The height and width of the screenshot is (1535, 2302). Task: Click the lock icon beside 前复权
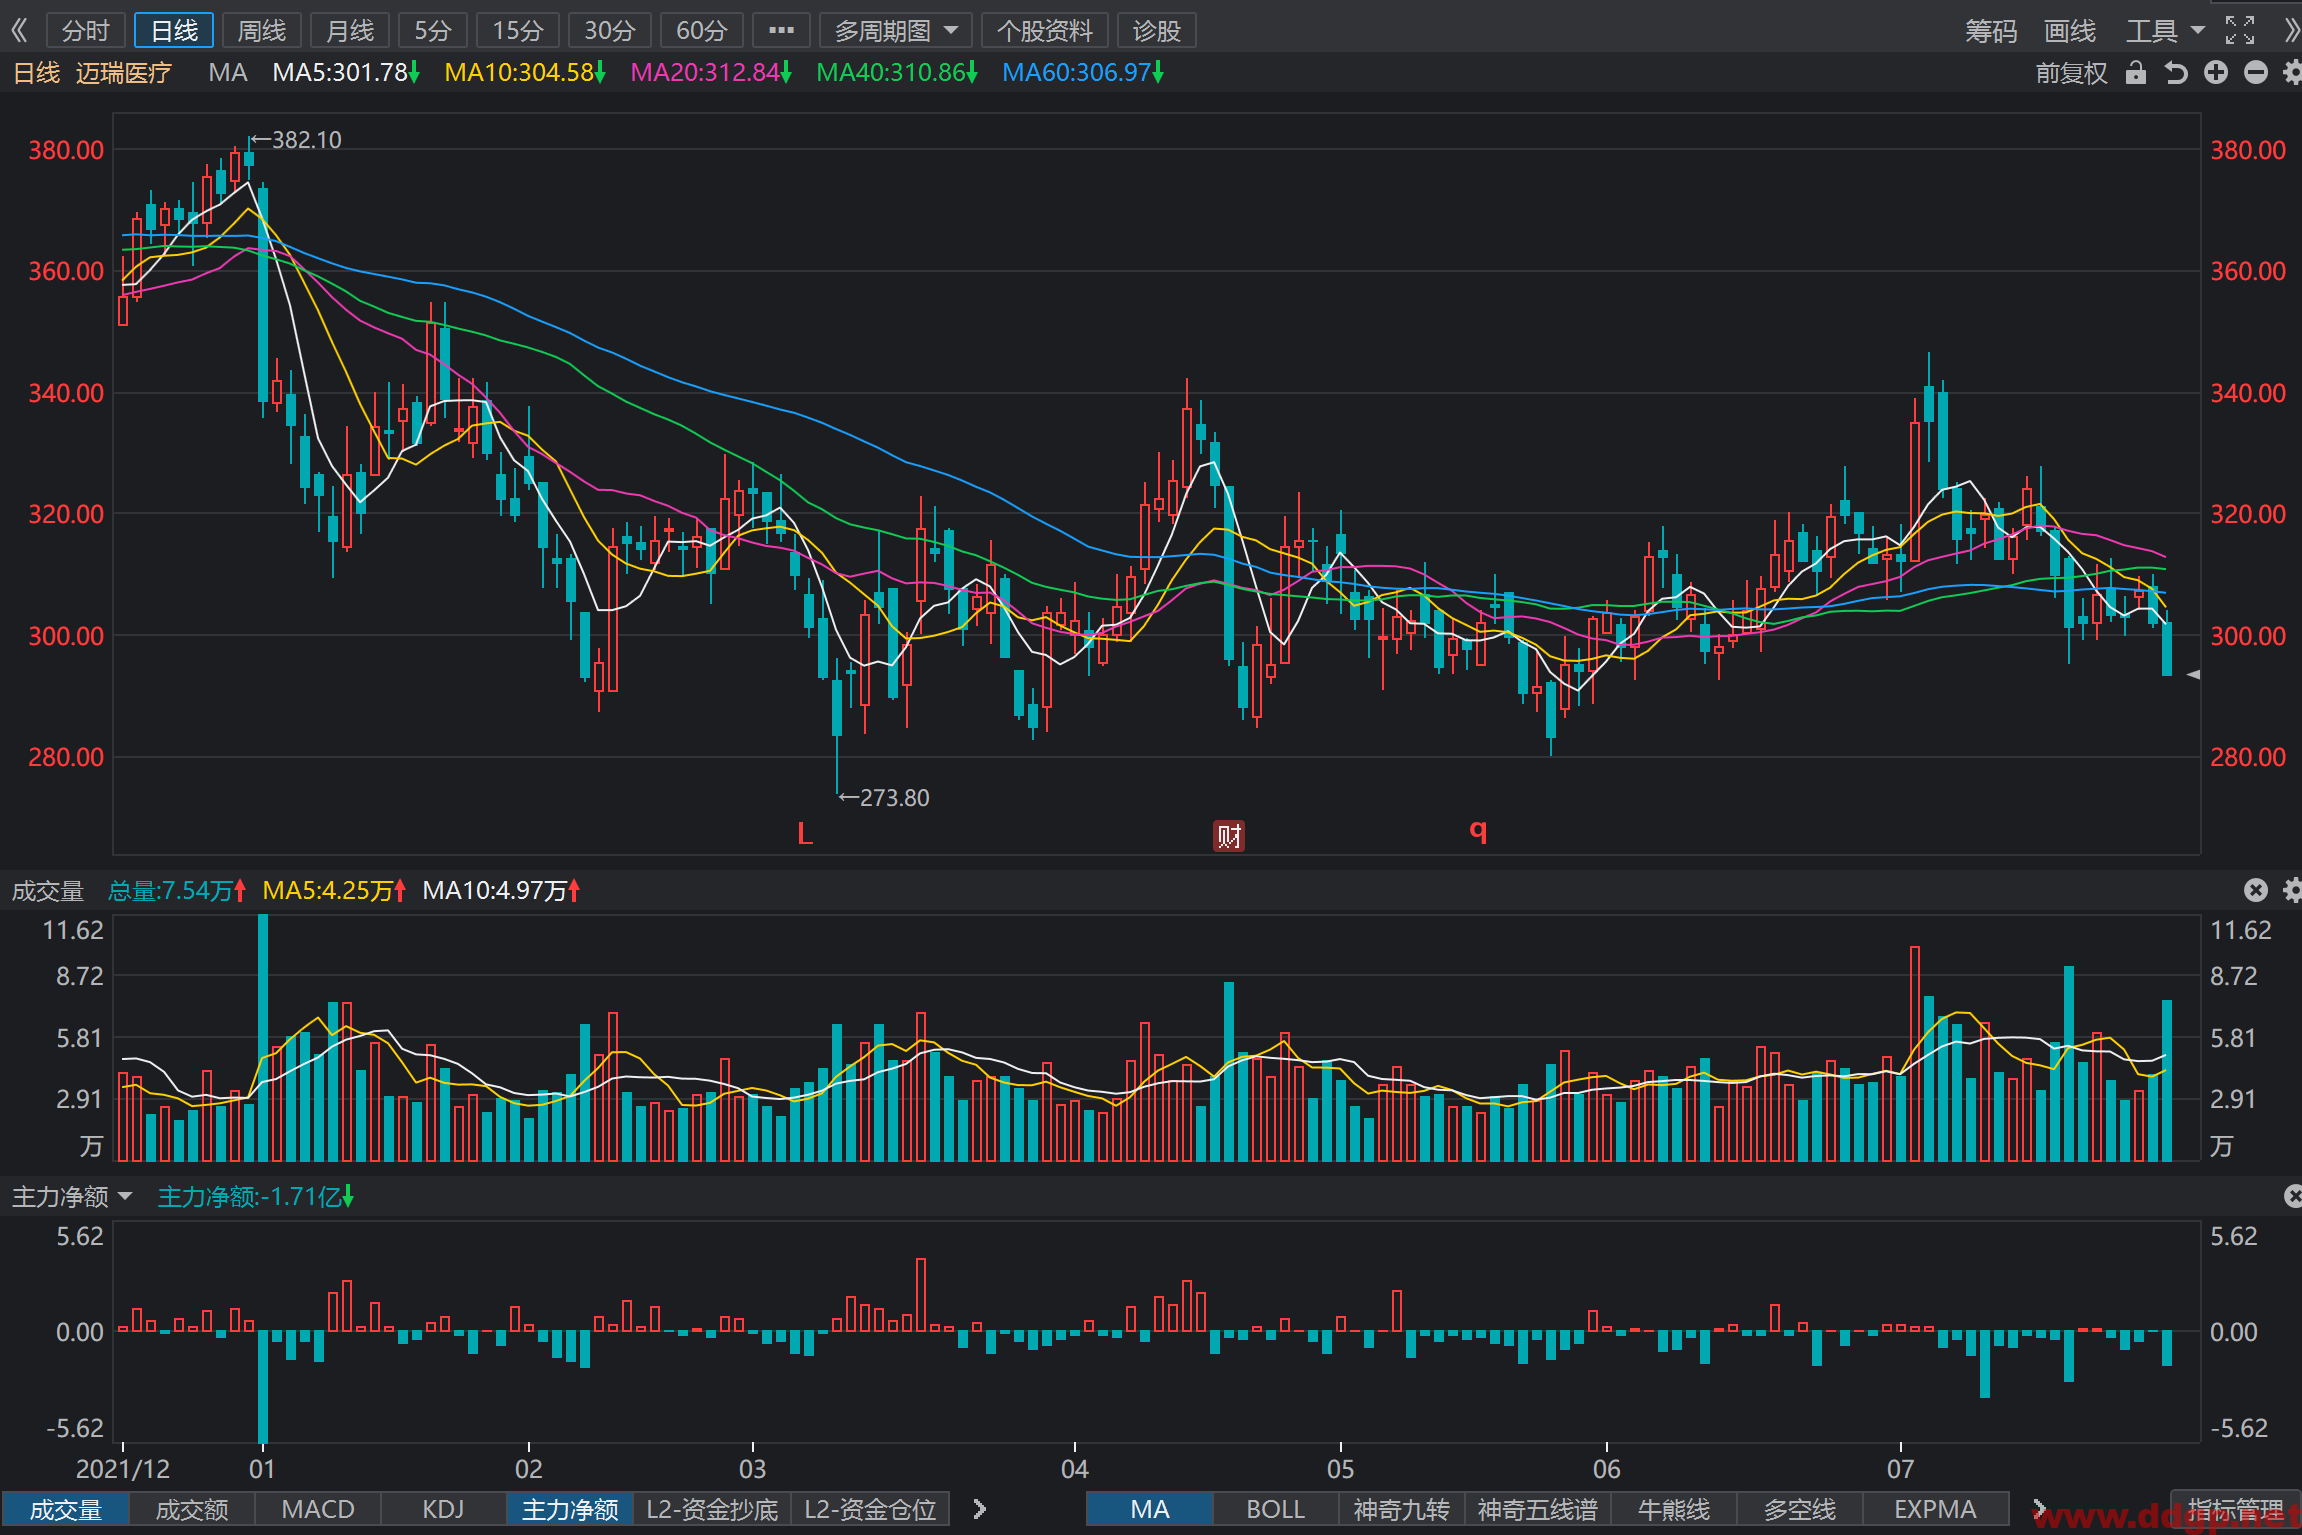2136,73
